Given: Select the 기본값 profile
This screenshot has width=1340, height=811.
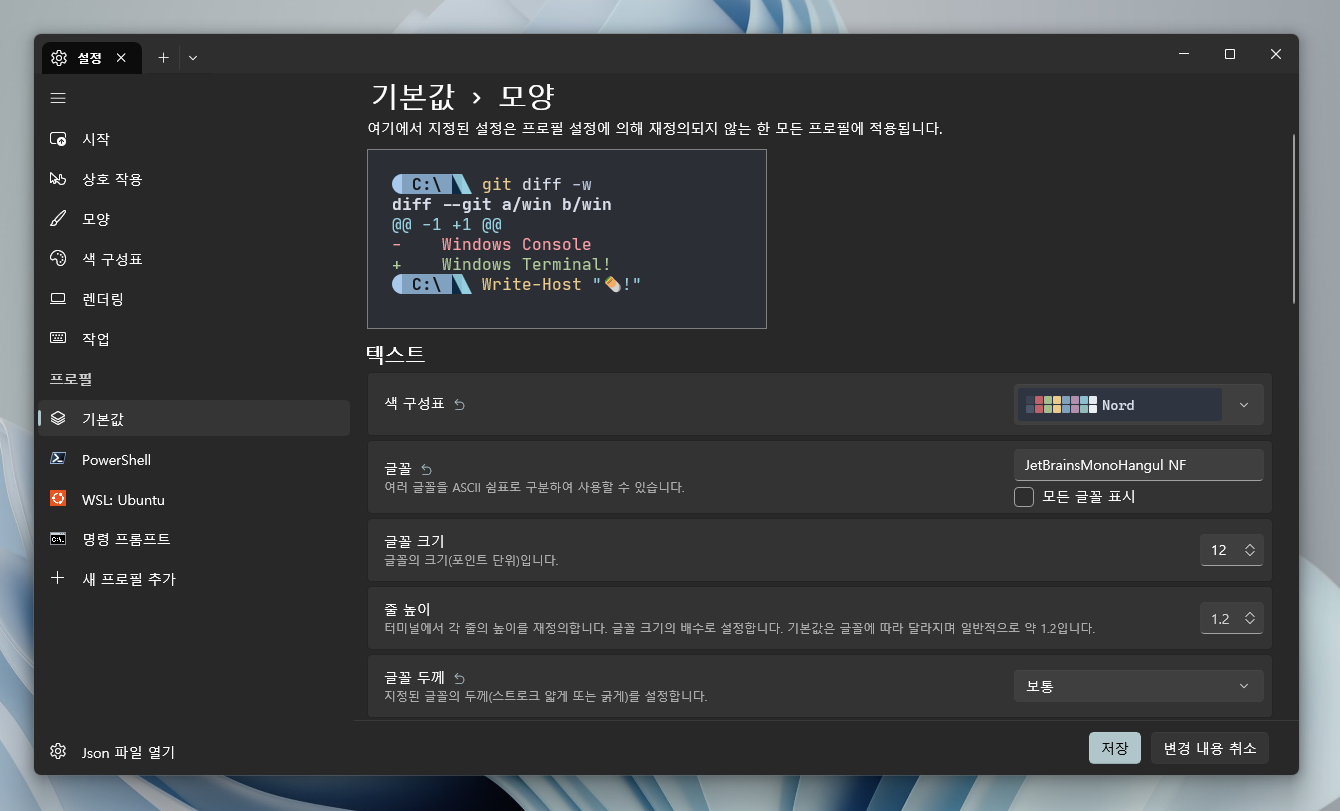Looking at the screenshot, I should (194, 419).
